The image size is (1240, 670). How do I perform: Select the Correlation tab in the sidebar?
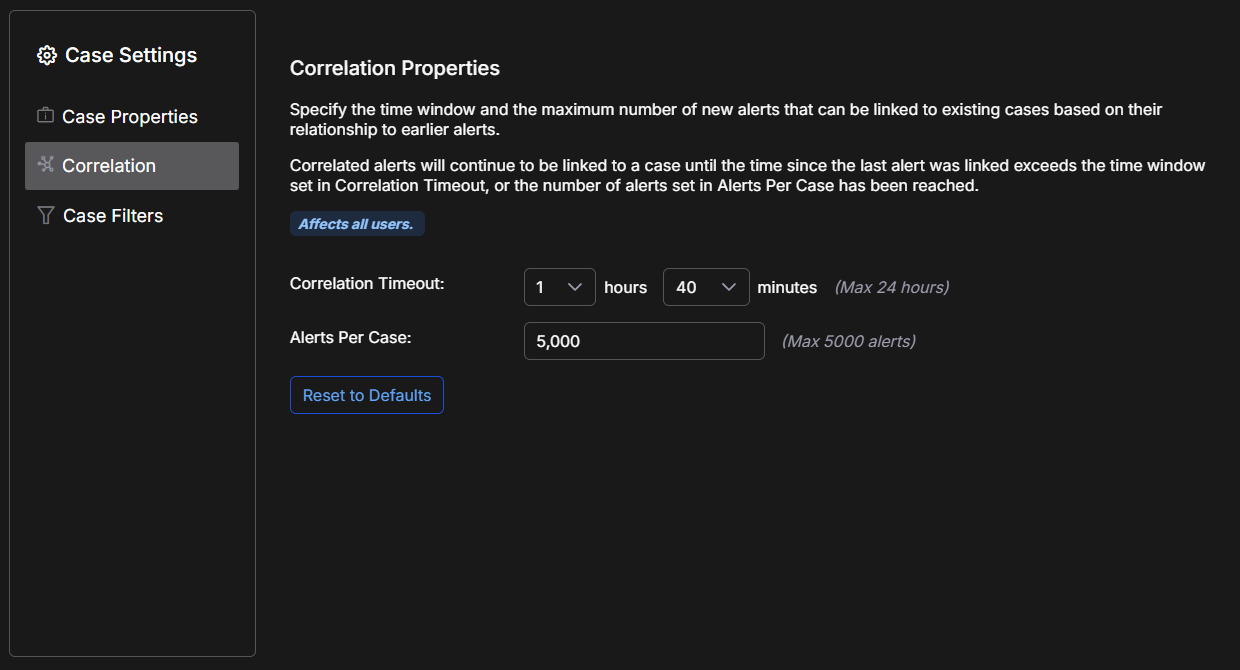click(108, 165)
